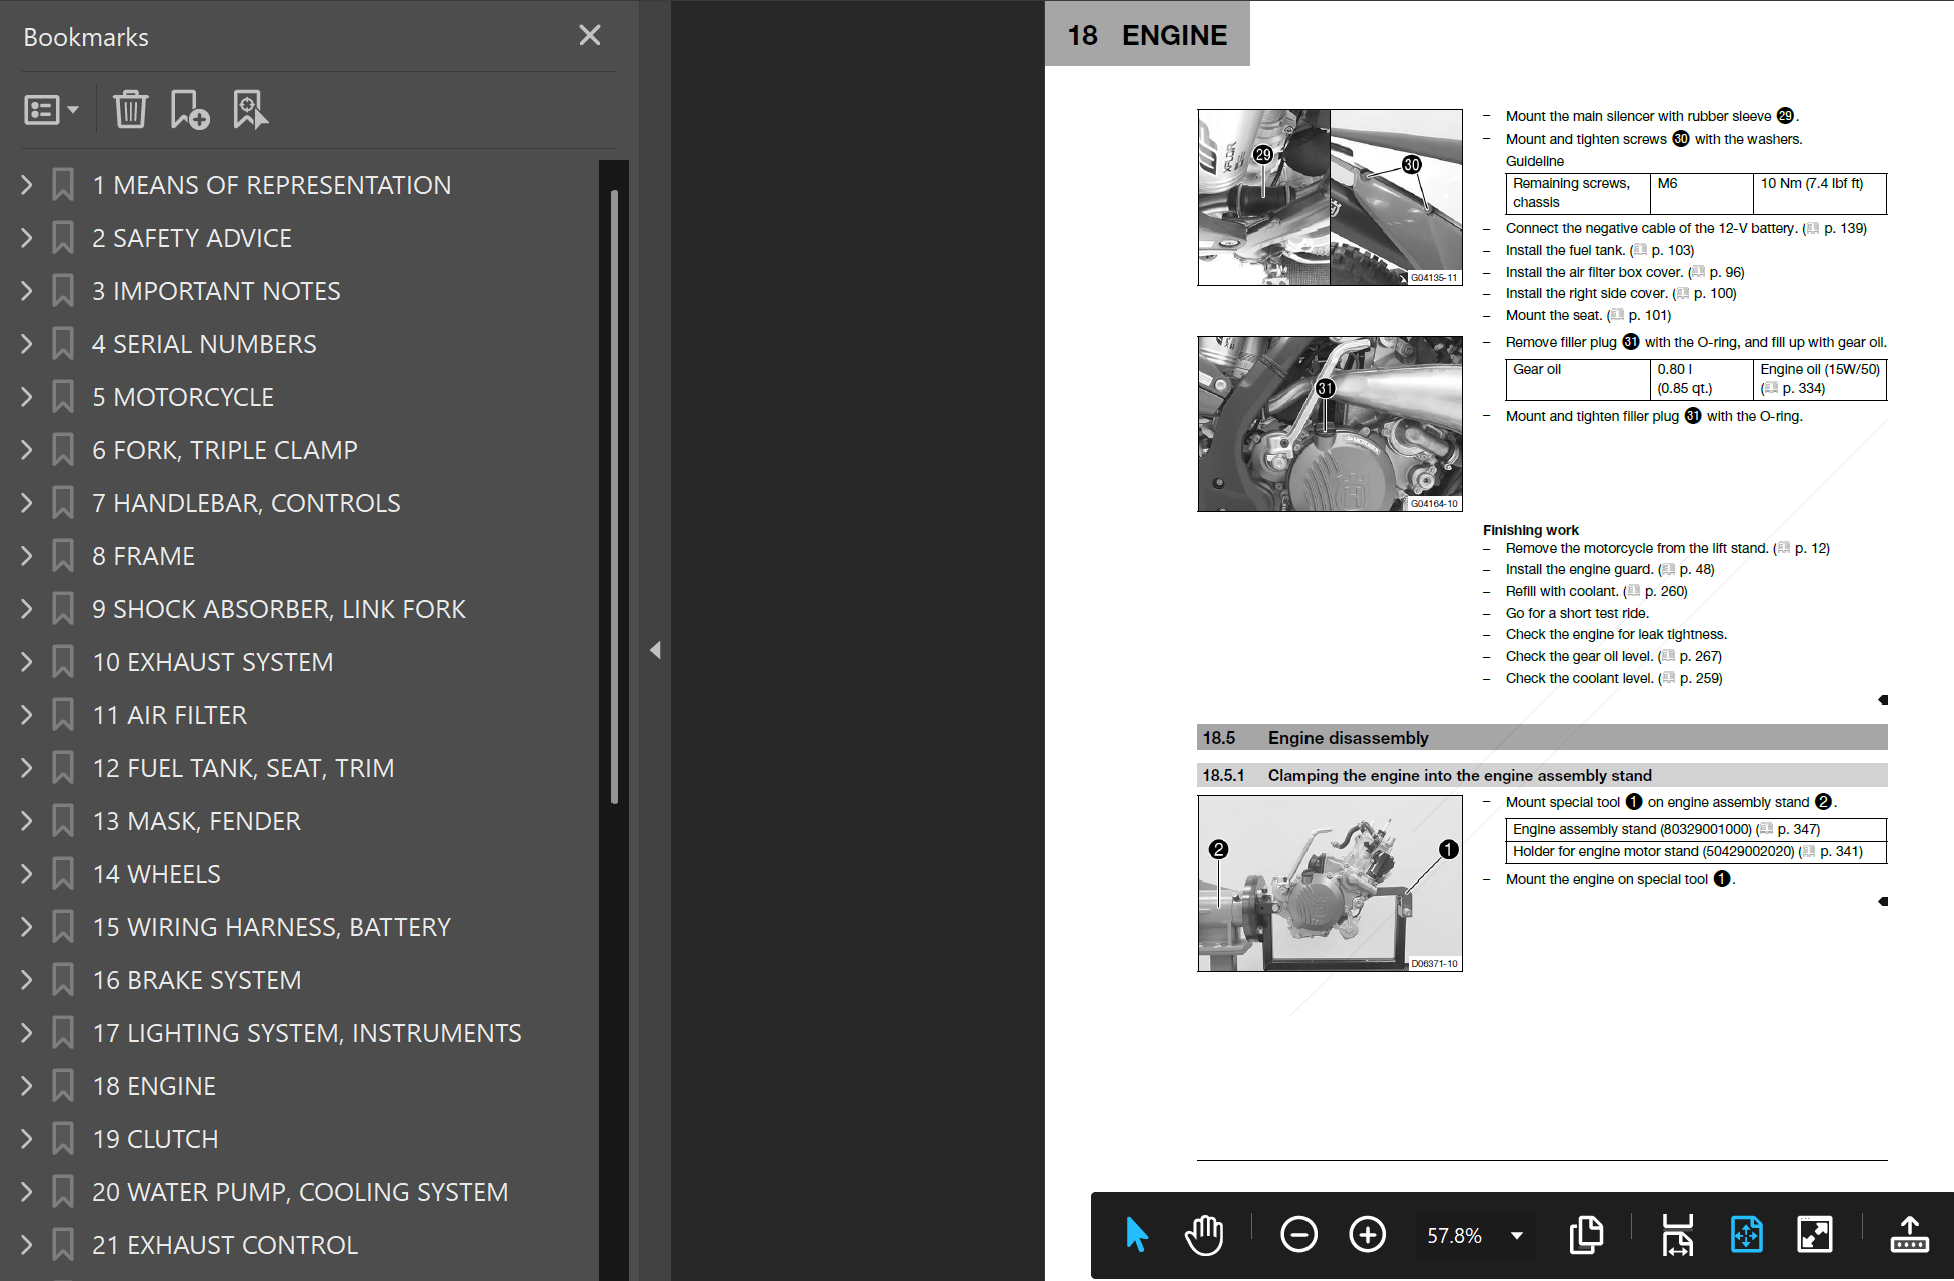Expand the 18 ENGINE bookmark
Viewport: 1954px width, 1281px height.
(x=27, y=1086)
